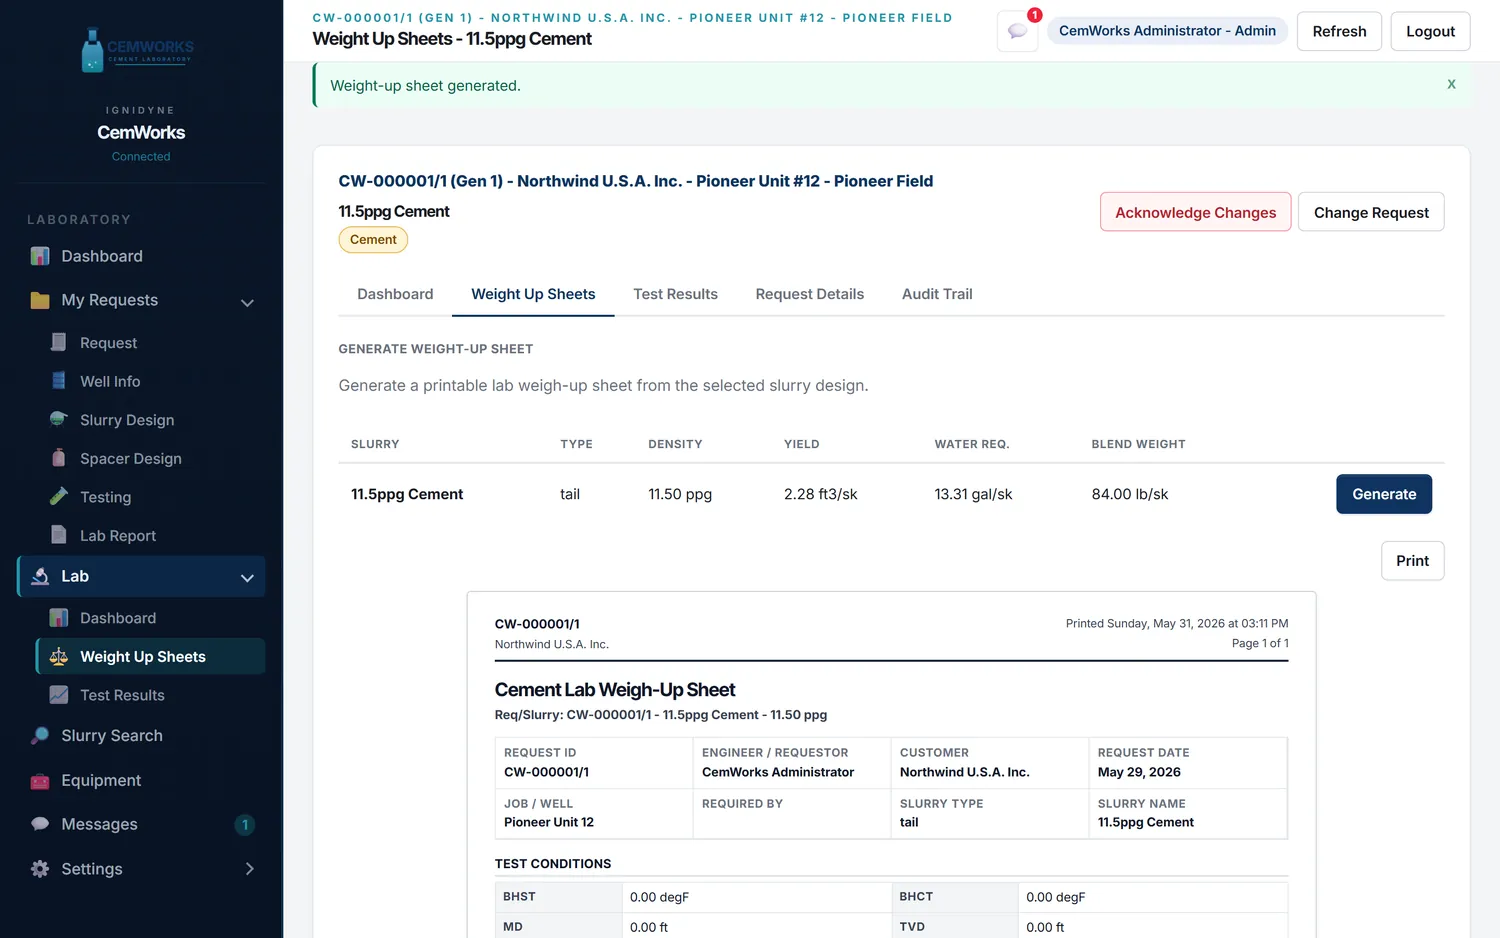Click the Weight Up Sheets scale icon
1500x938 pixels.
click(x=59, y=656)
